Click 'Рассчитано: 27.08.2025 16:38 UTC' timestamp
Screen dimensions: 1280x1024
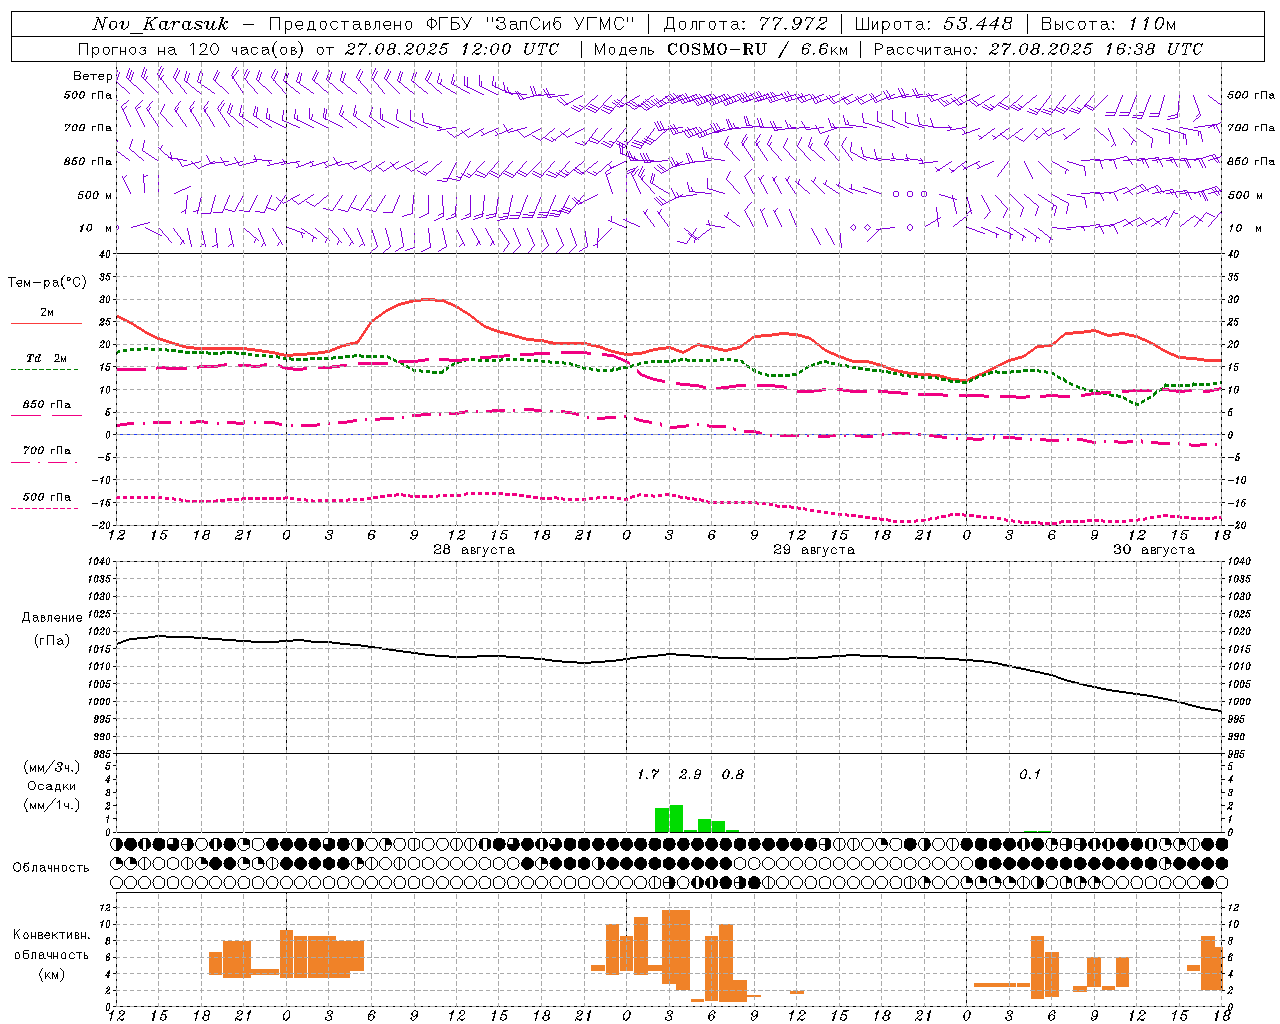(x=1038, y=49)
